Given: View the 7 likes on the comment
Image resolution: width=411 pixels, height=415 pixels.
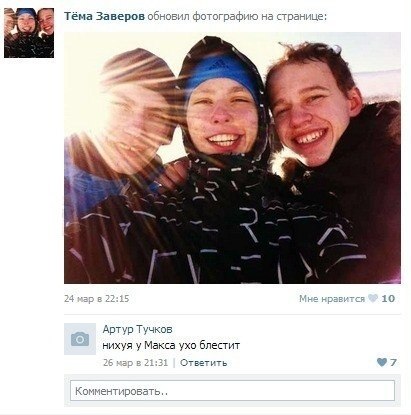Looking at the screenshot, I should [393, 362].
